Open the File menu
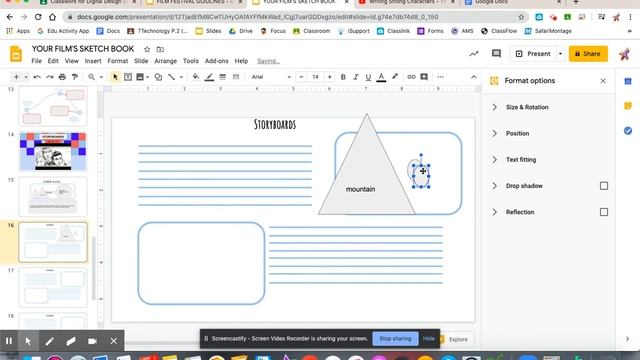Screen dimensions: 640x360 tap(36, 61)
